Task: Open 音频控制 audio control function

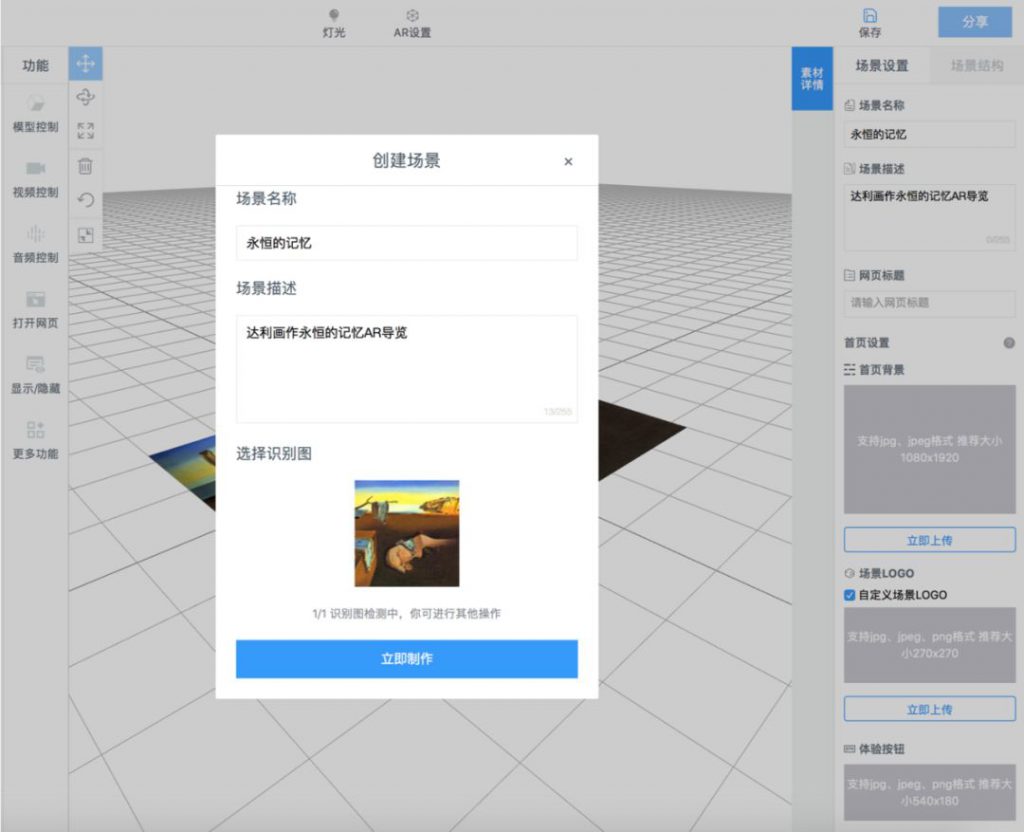Action: click(x=35, y=244)
